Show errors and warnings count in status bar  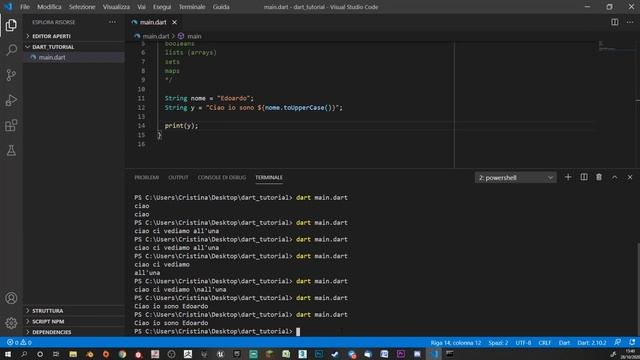(x=19, y=342)
